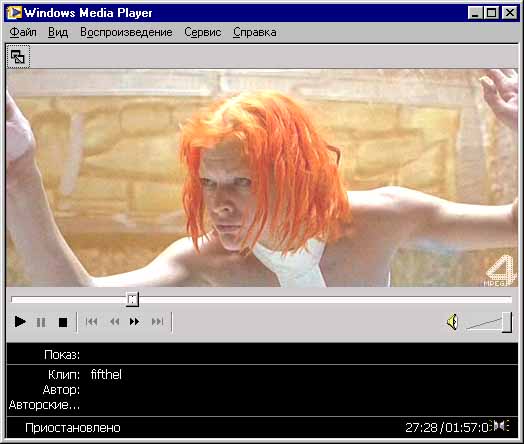This screenshot has width=524, height=444.
Task: Click the Показ: label
Action: pyautogui.click(x=62, y=354)
